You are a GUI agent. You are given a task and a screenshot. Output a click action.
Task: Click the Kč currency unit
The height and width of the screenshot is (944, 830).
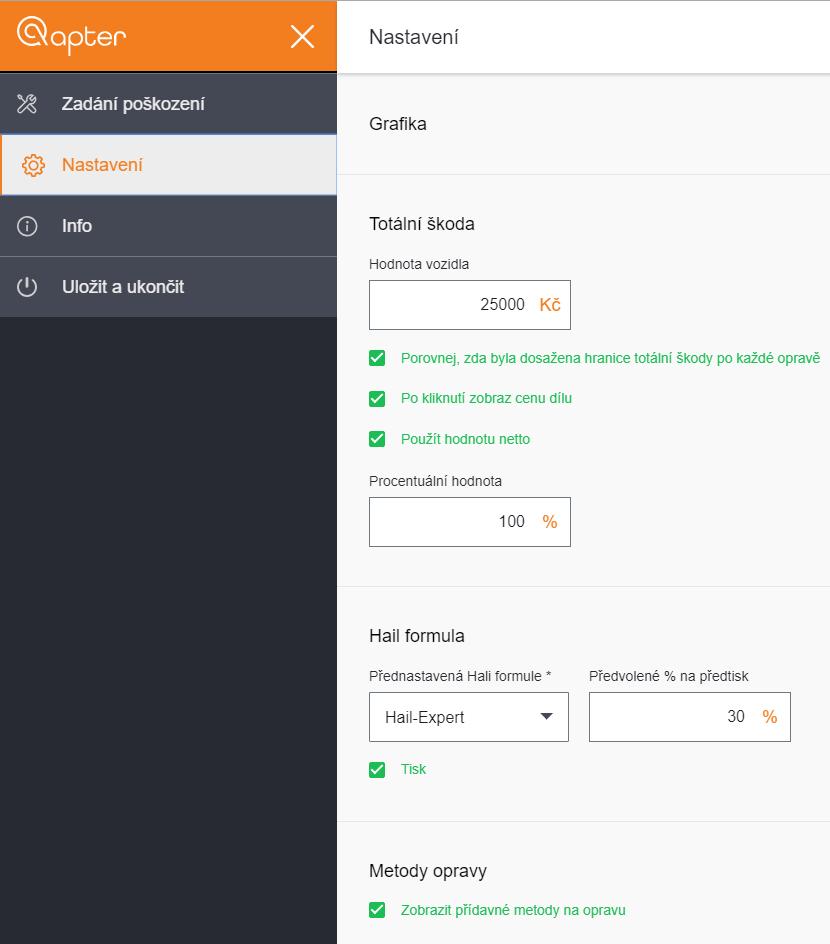[x=550, y=305]
